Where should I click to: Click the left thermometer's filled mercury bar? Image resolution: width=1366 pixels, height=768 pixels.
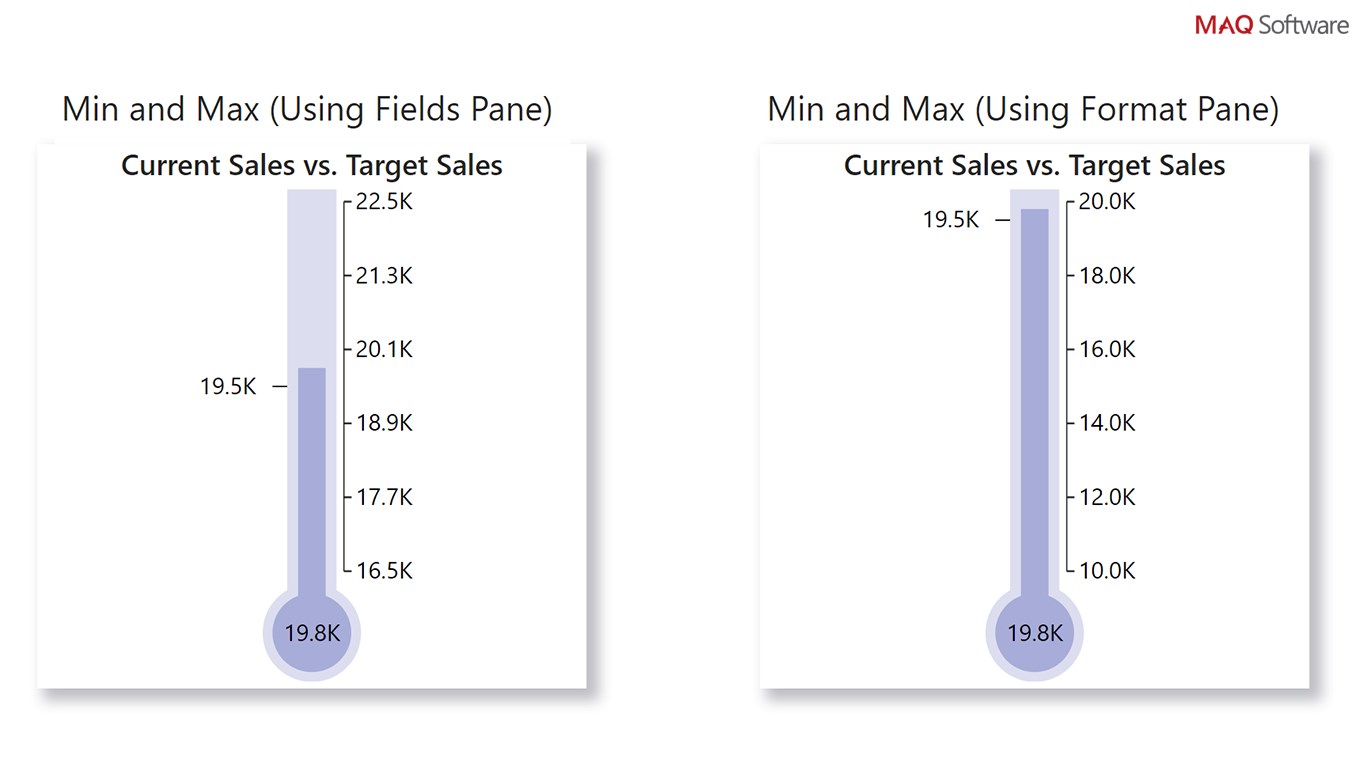[312, 480]
